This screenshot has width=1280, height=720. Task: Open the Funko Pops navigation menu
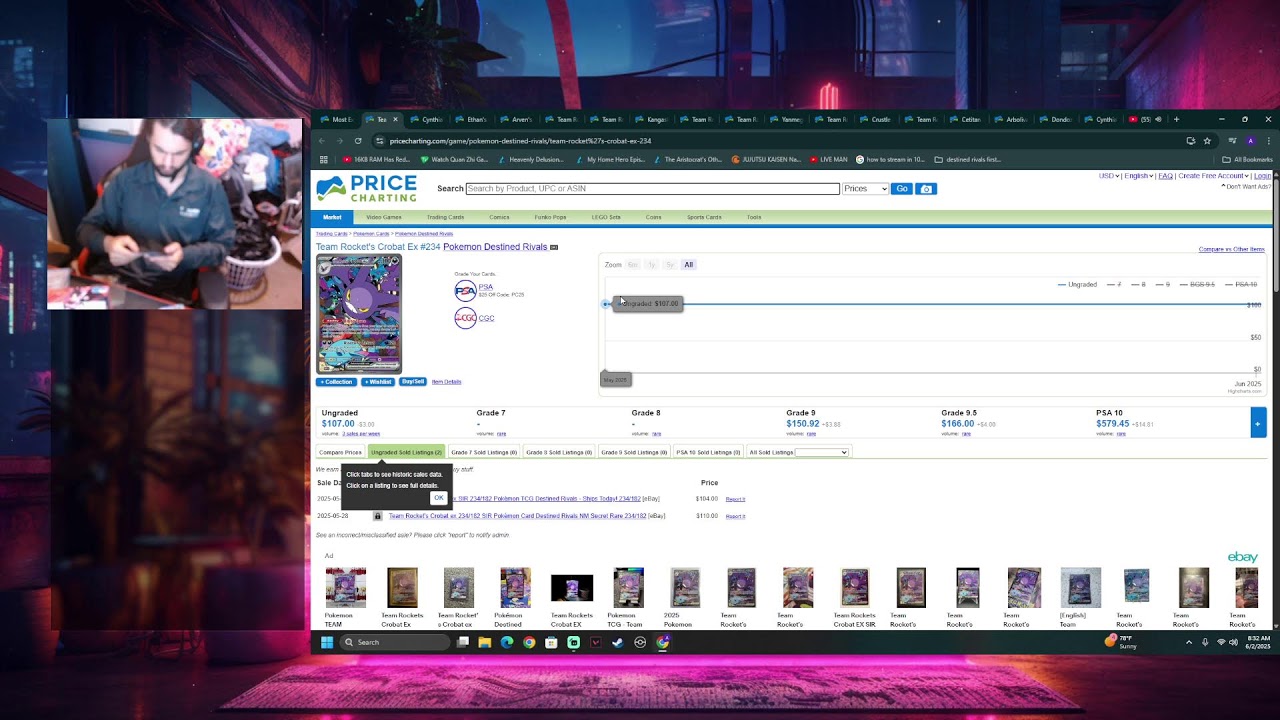tap(550, 217)
